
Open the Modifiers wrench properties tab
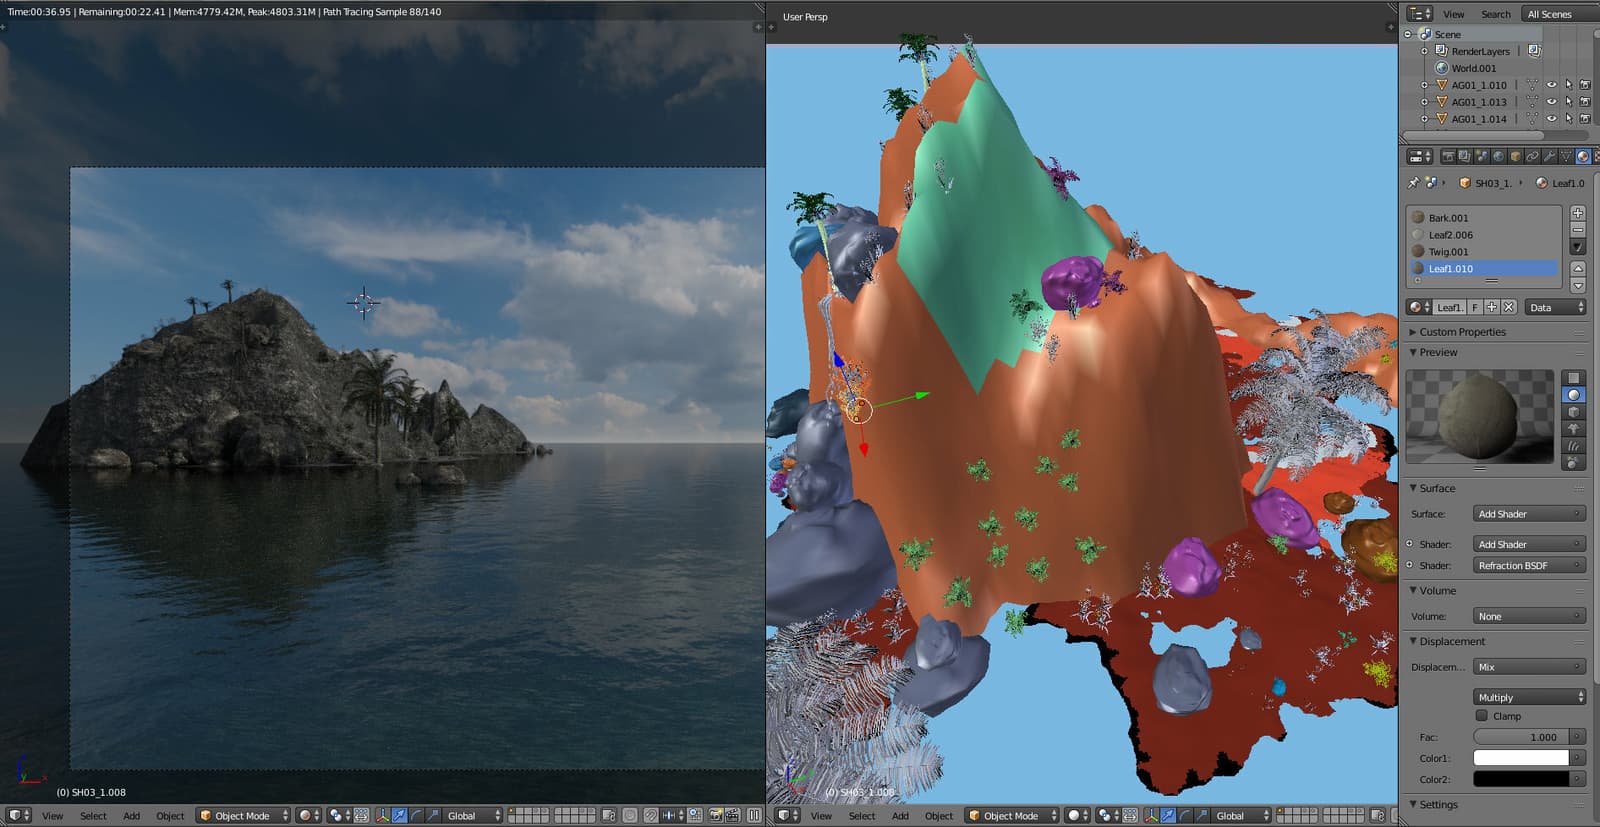[1549, 156]
